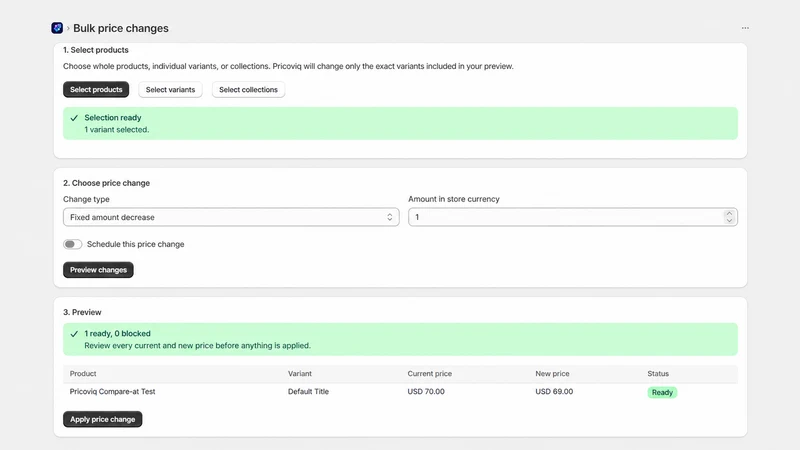Click the Default Title variant cell
This screenshot has width=800, height=450.
click(x=308, y=391)
